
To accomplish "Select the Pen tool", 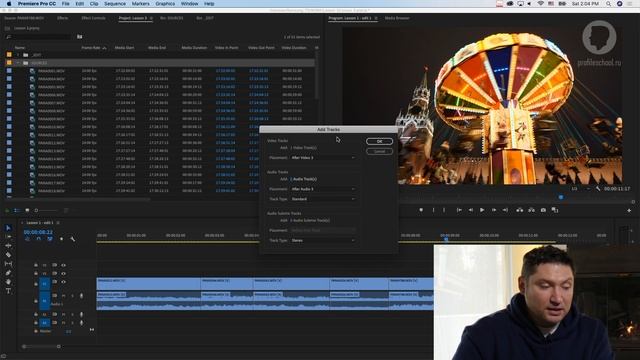I will coord(8,273).
